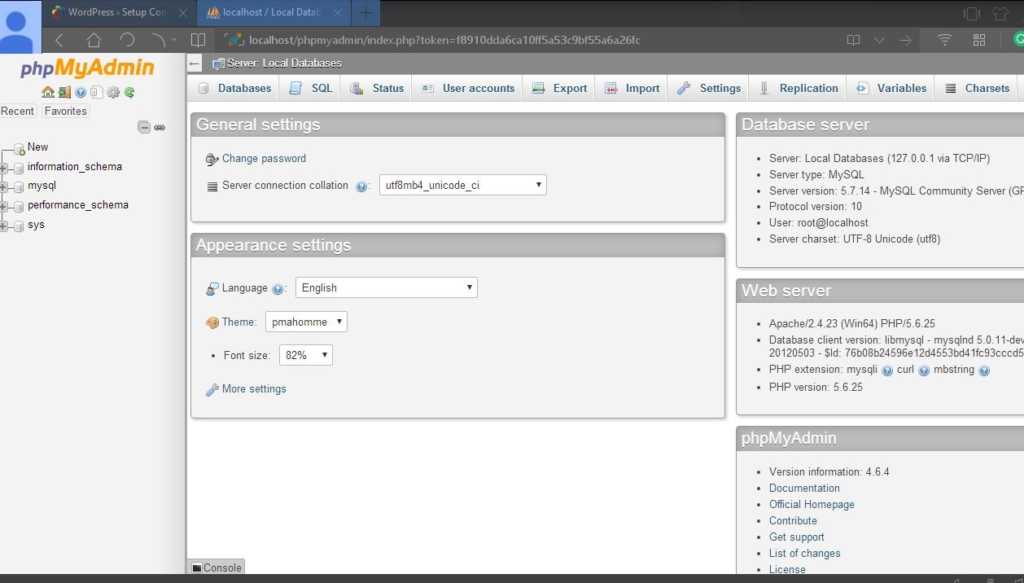1024x583 pixels.
Task: Open the Font size dropdown showing 82%
Action: [x=305, y=355]
